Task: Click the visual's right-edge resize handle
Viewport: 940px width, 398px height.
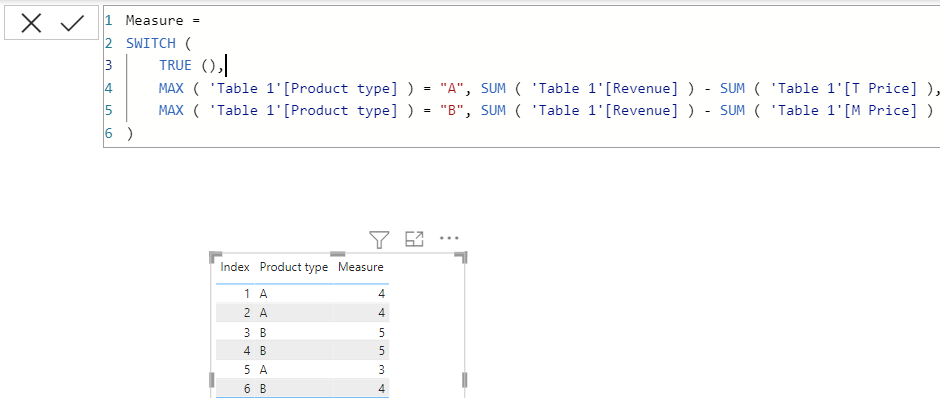Action: (x=465, y=379)
